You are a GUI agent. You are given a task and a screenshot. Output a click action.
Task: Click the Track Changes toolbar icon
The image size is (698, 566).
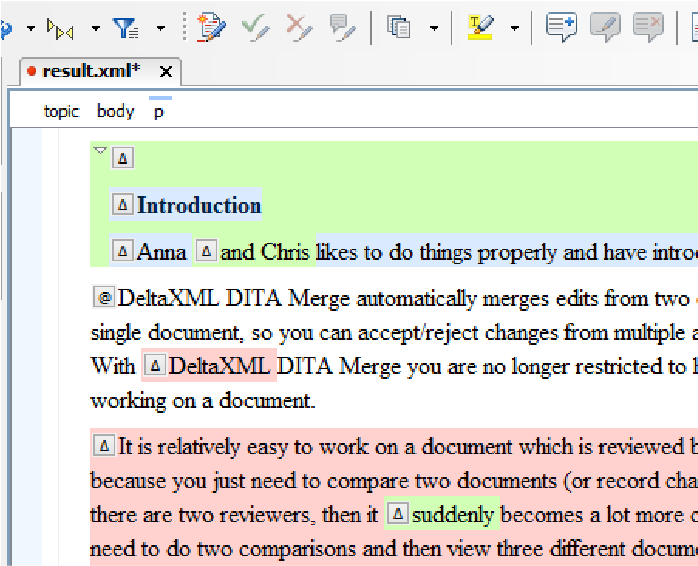[x=211, y=27]
